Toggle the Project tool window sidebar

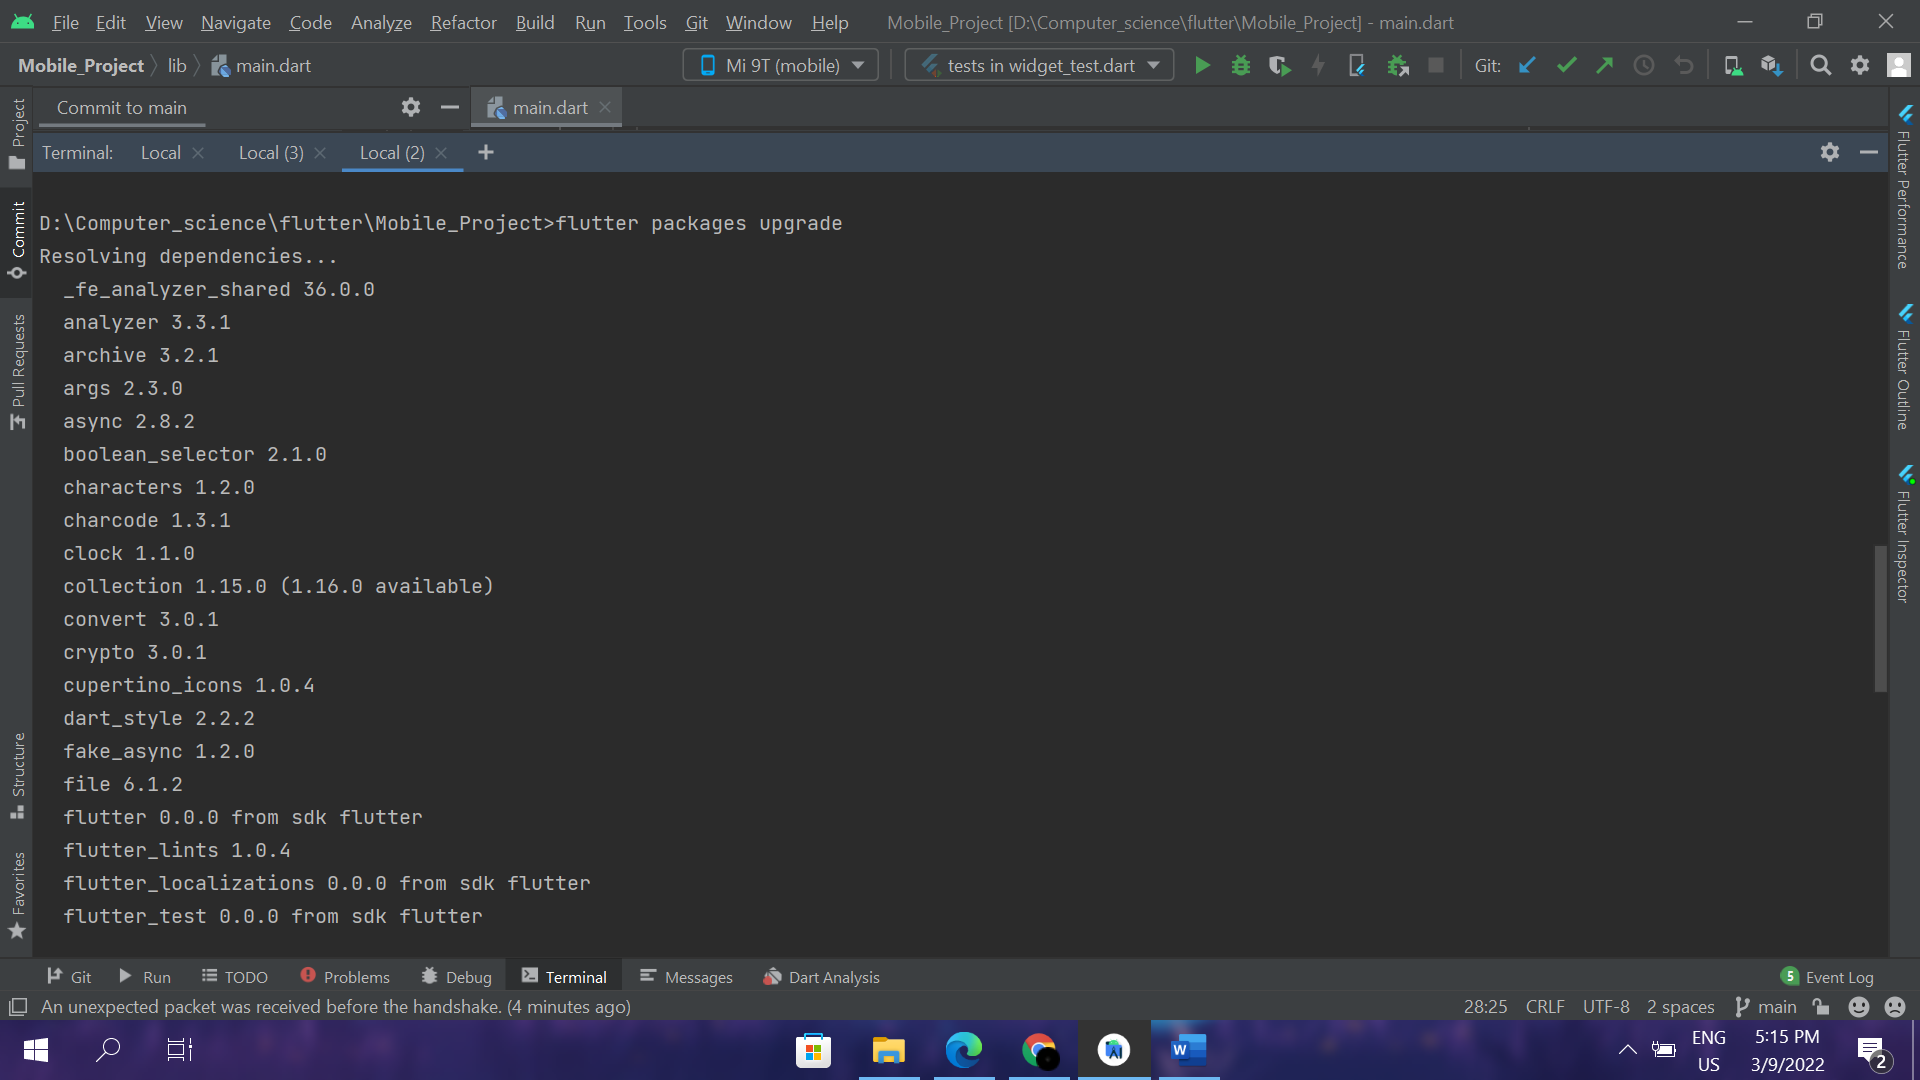click(x=18, y=134)
